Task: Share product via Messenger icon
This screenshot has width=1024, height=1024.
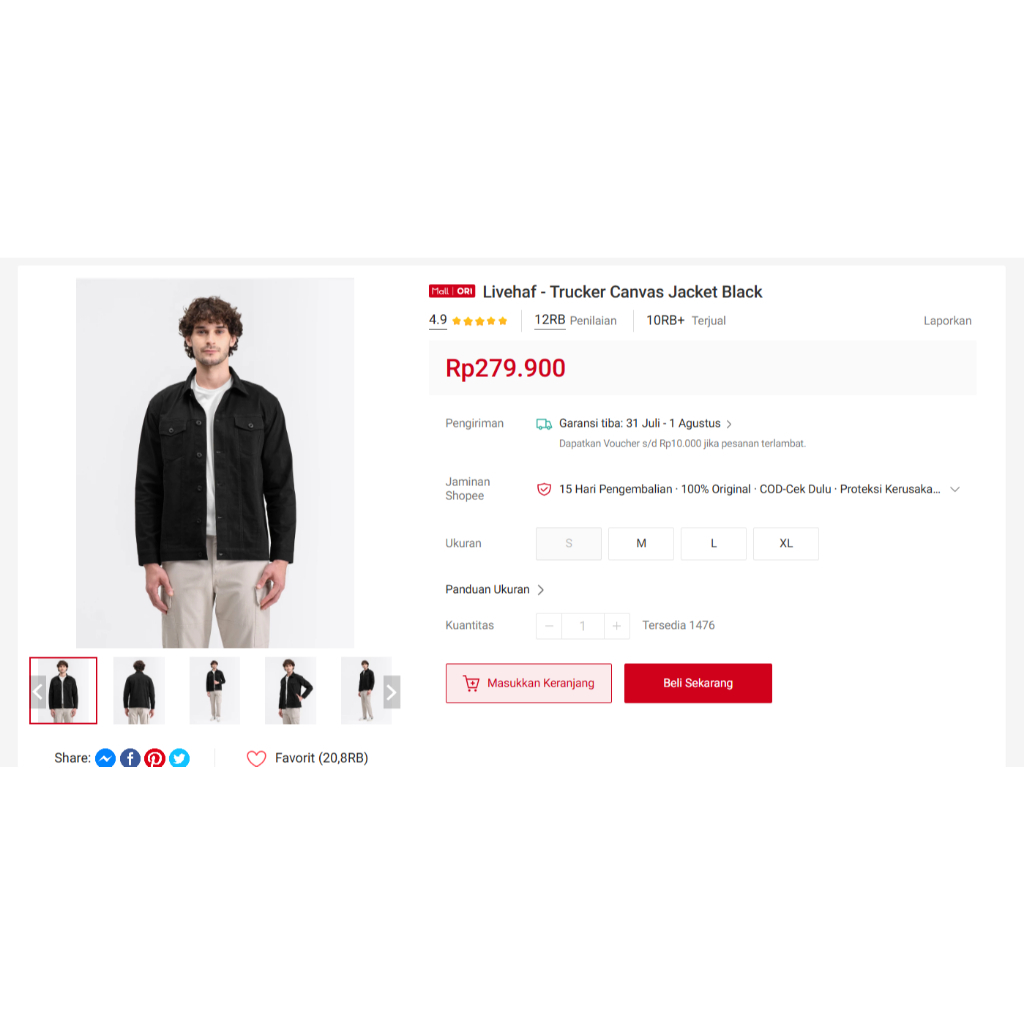Action: (105, 758)
